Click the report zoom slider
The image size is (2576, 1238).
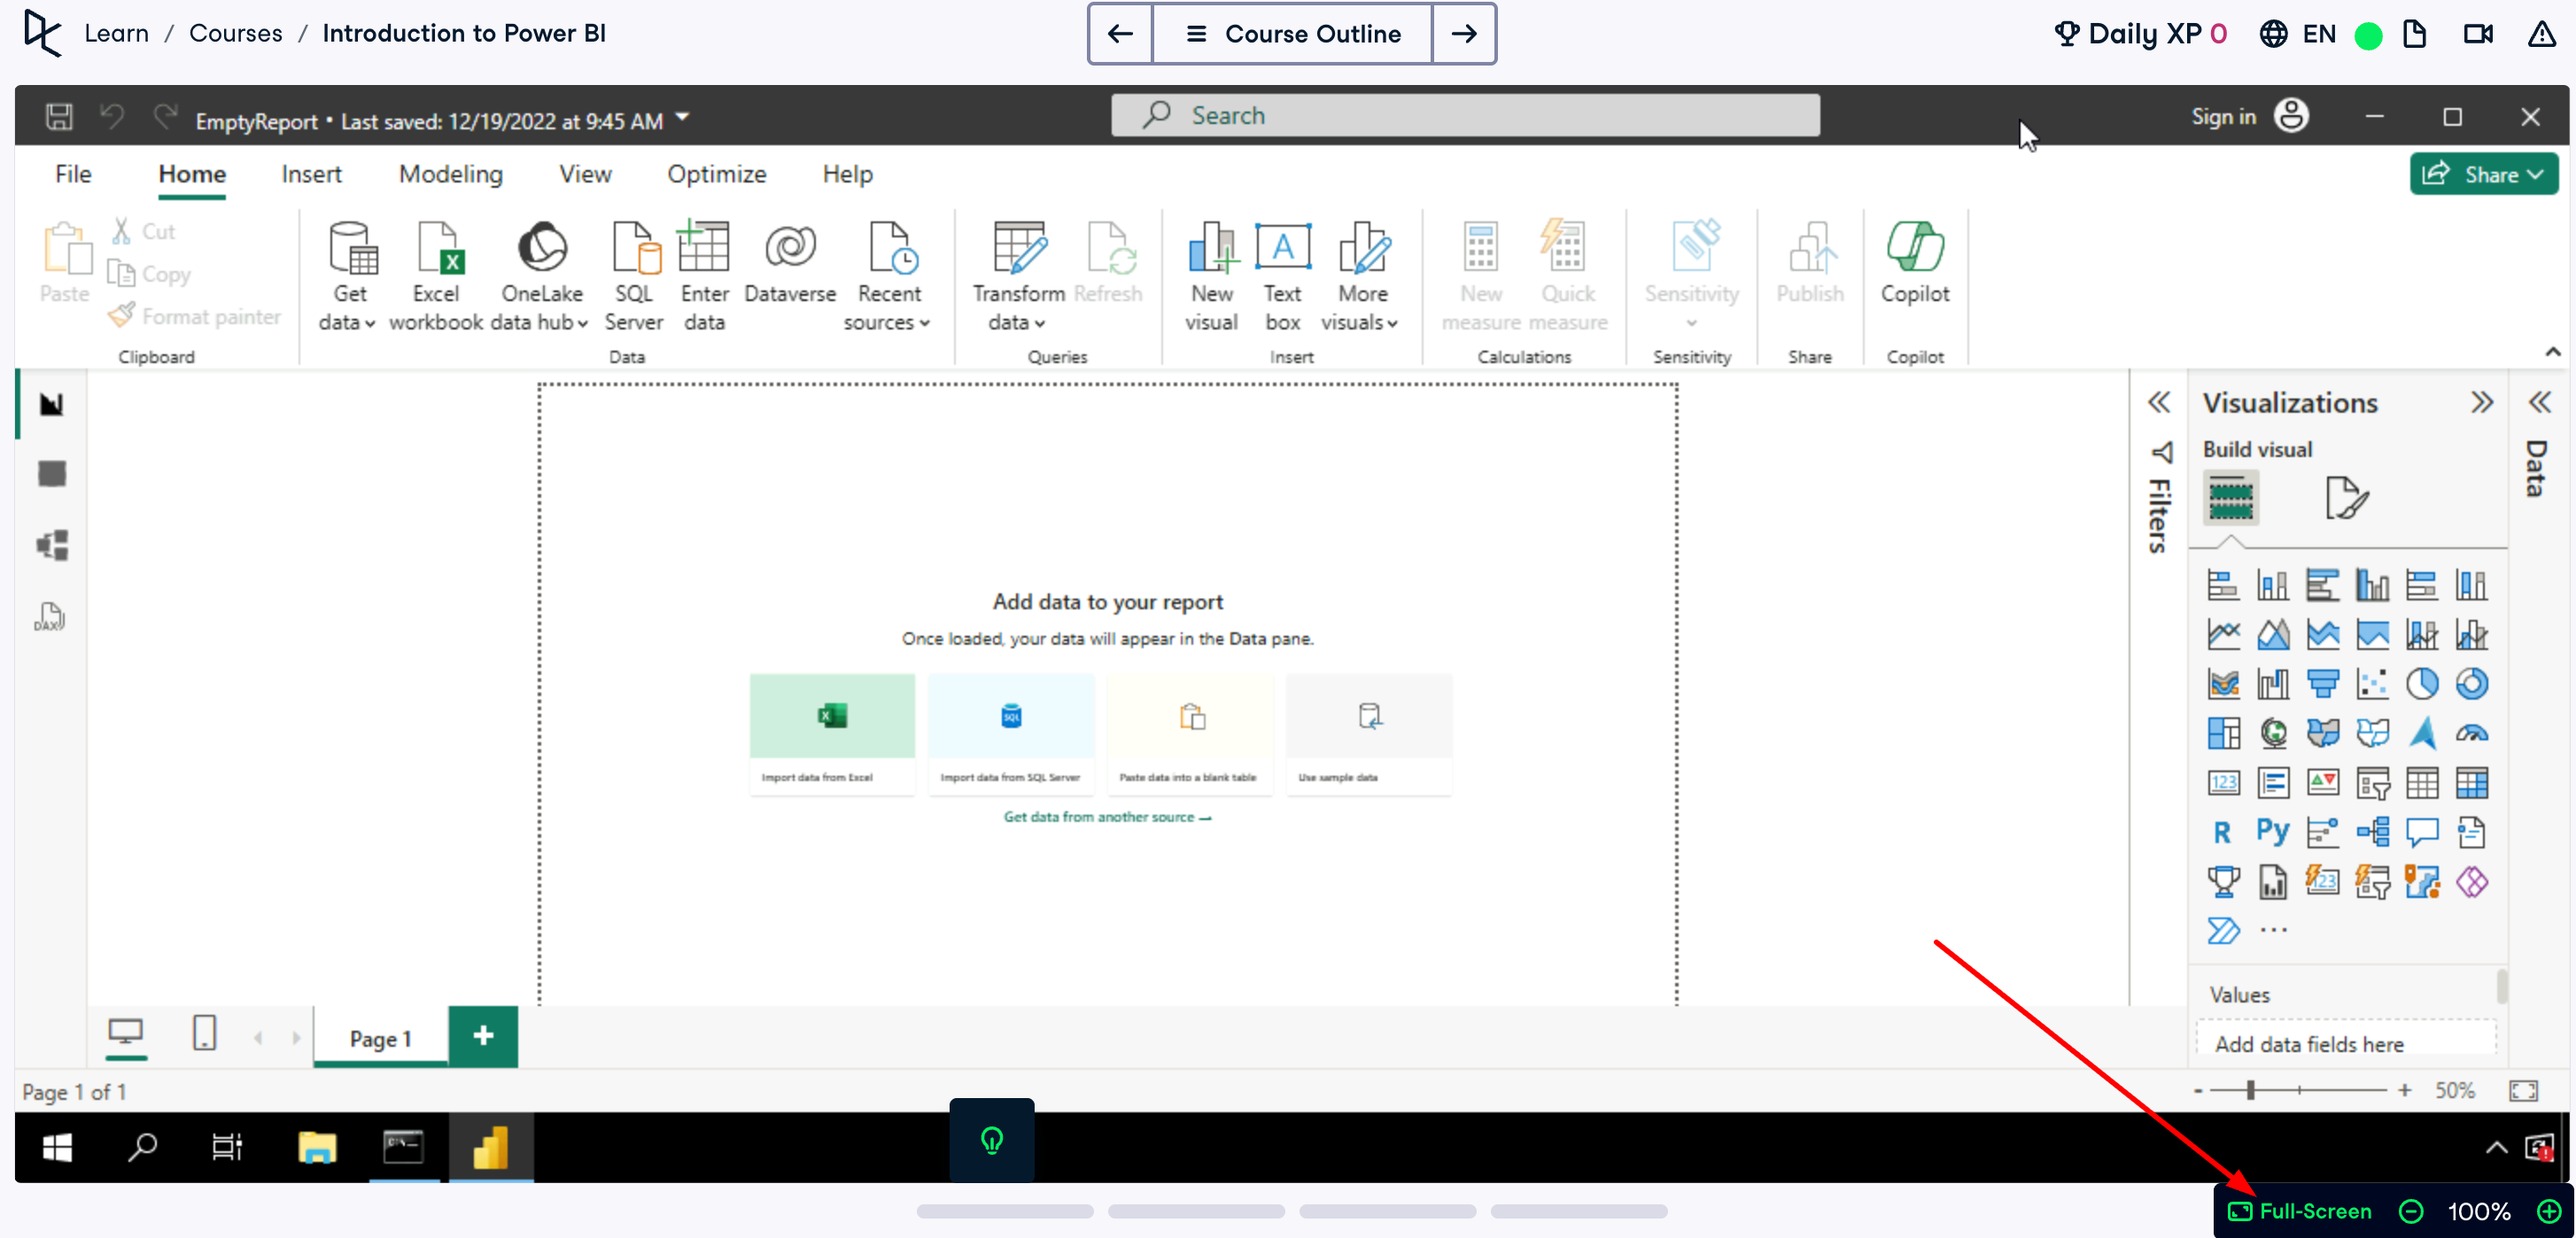(2298, 1090)
